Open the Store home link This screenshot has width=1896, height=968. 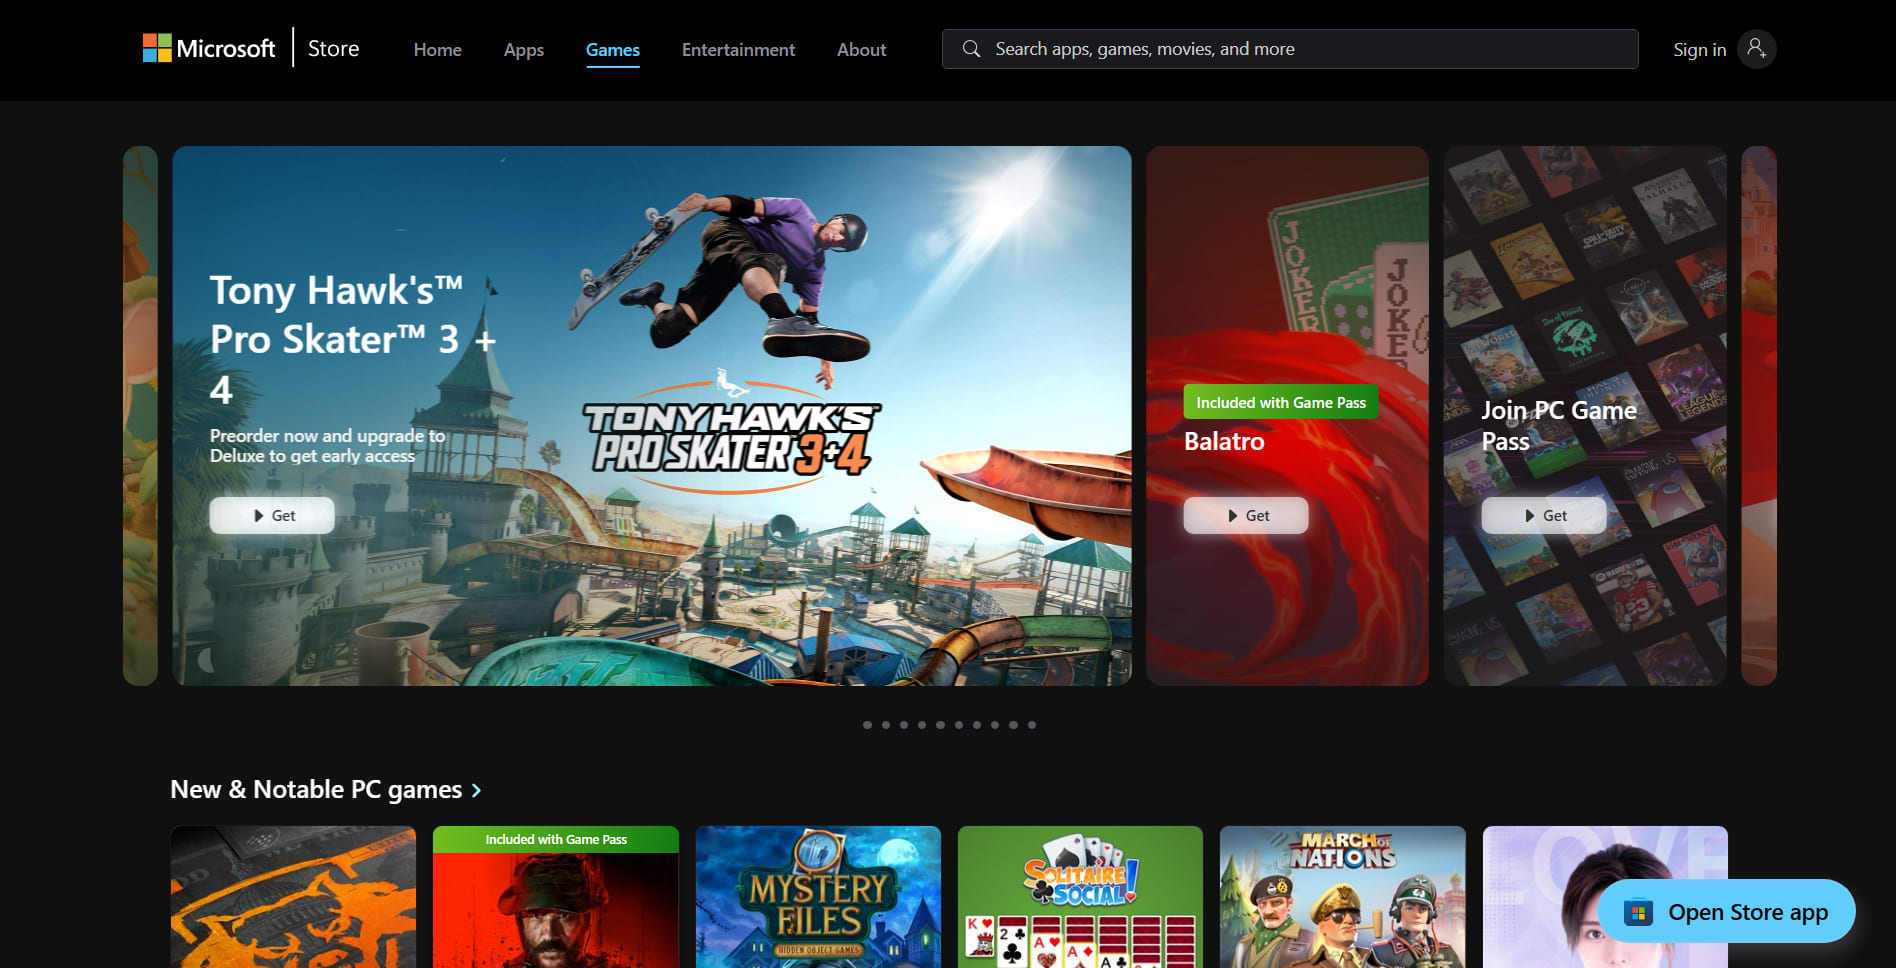tap(333, 48)
